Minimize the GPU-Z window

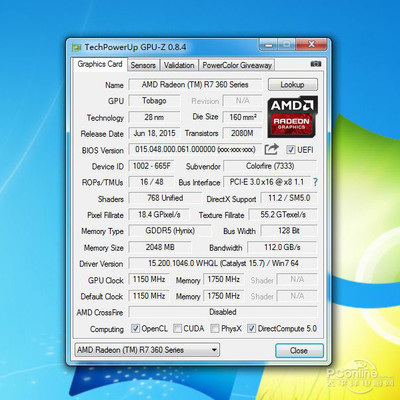tap(268, 45)
